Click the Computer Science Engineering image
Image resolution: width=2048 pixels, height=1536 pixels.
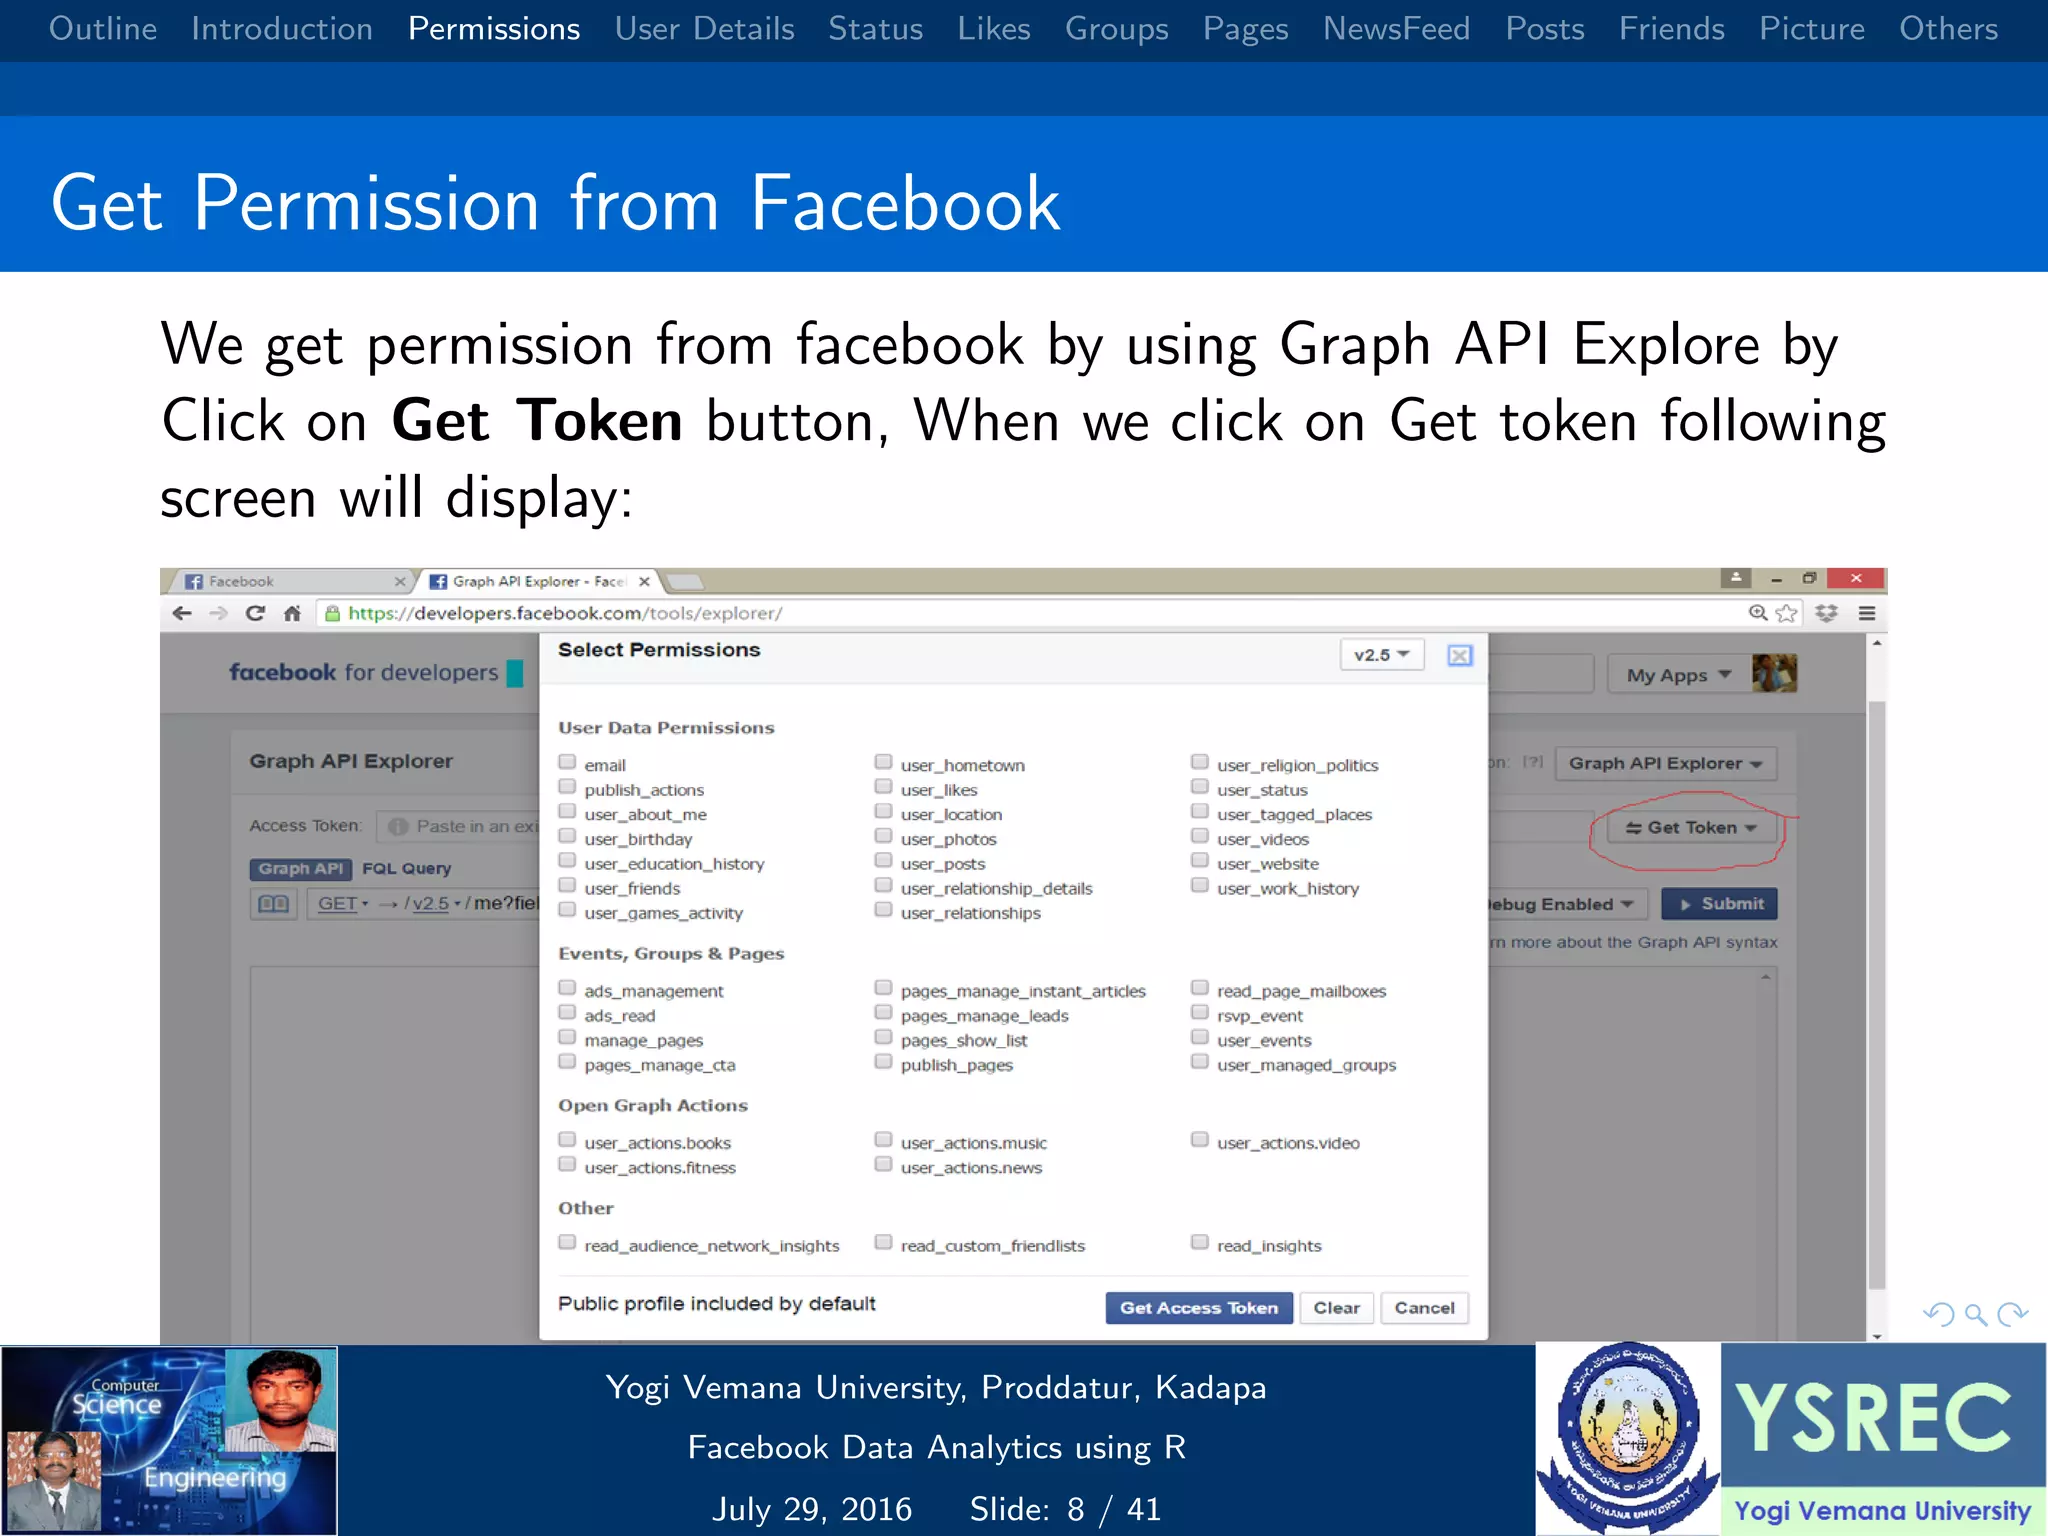[x=169, y=1440]
